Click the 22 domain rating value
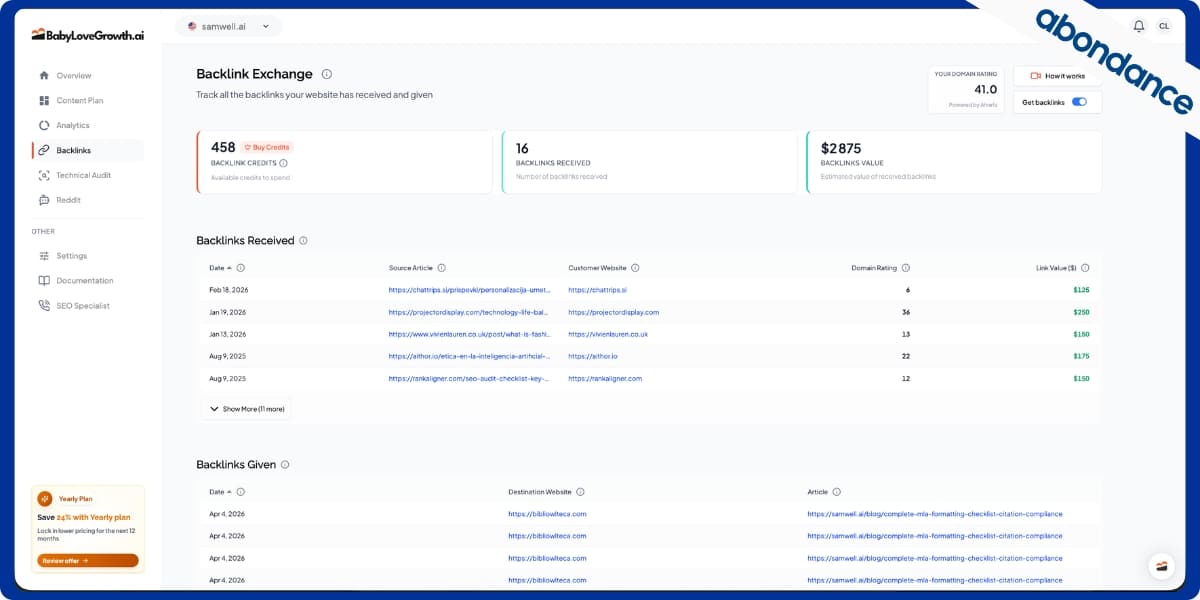The width and height of the screenshot is (1200, 600). click(x=906, y=356)
